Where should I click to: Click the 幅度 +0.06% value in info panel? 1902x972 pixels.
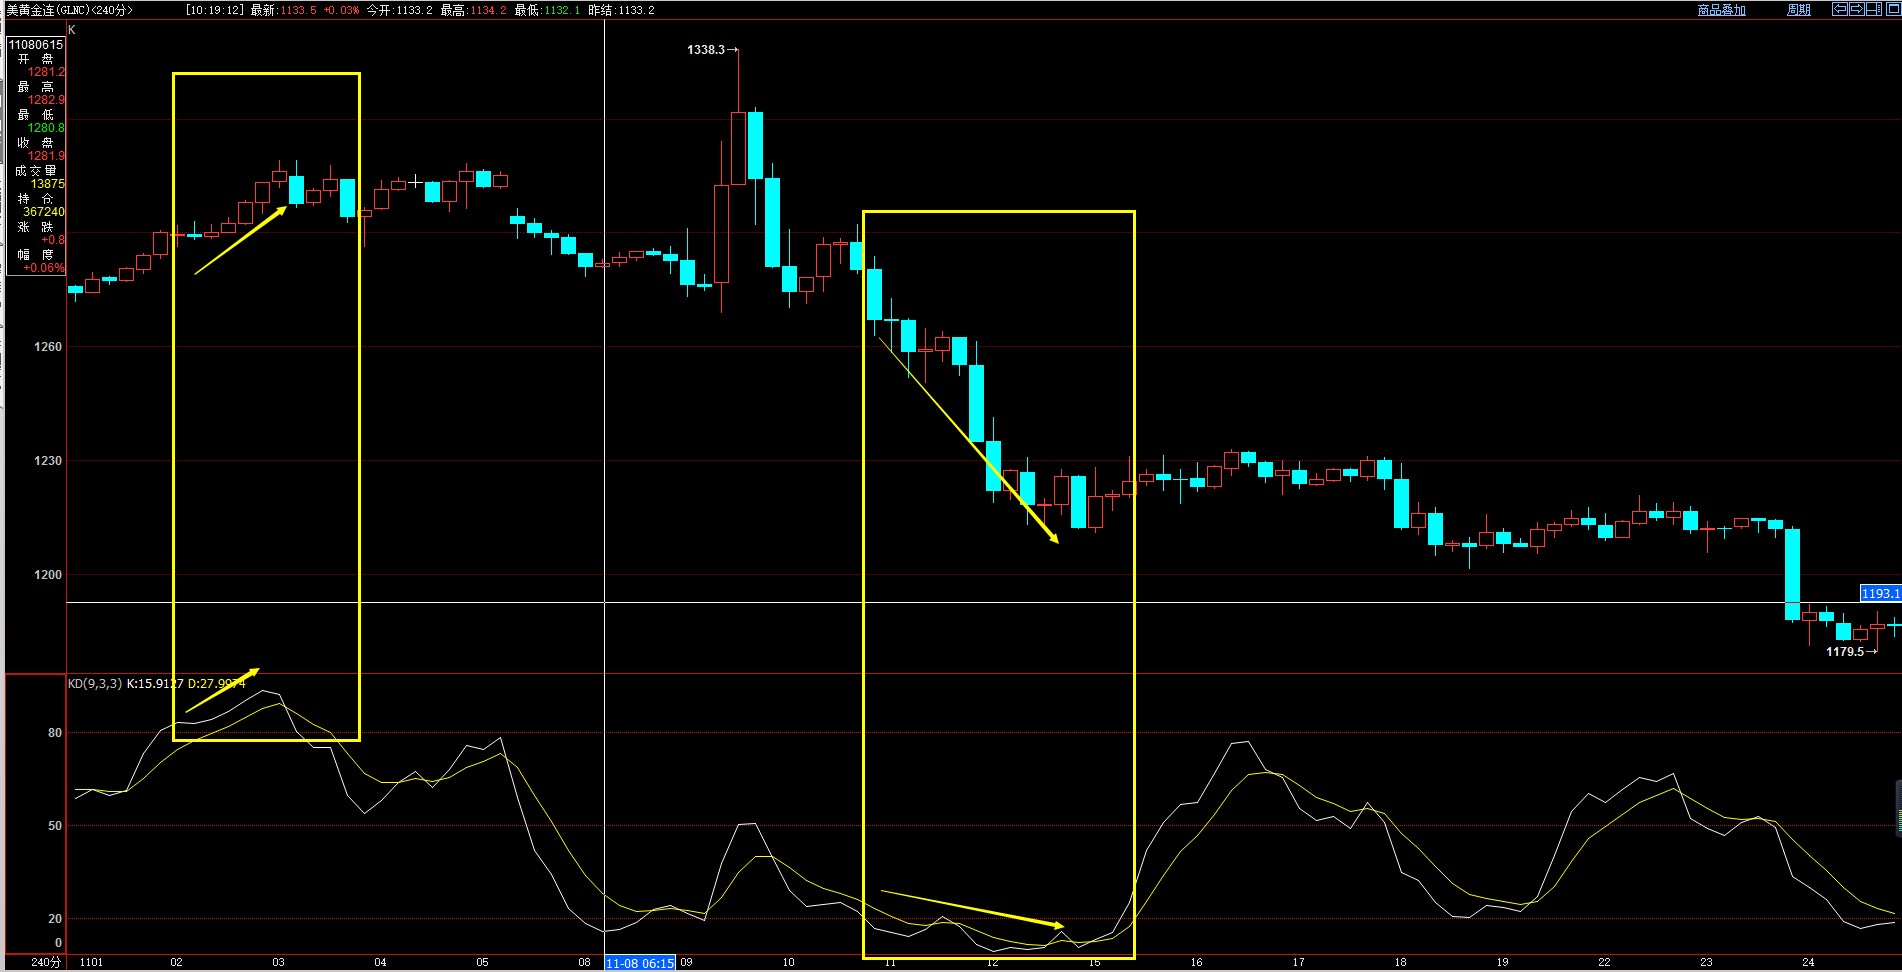coord(44,268)
